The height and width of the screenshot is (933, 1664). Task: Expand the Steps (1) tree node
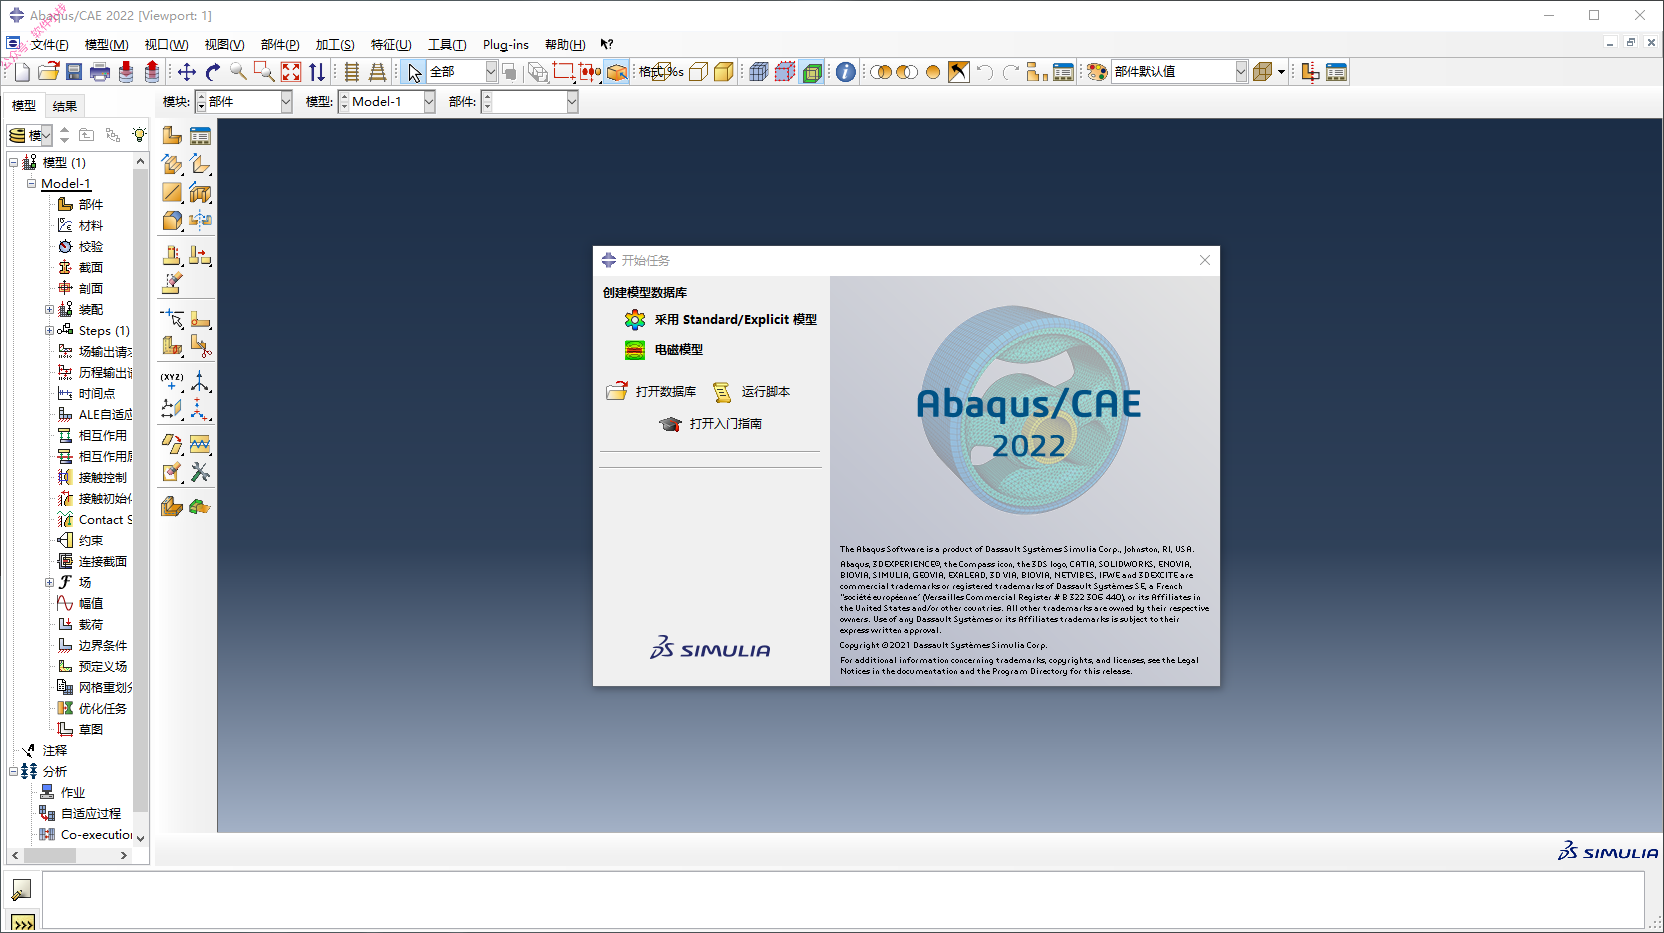point(49,331)
